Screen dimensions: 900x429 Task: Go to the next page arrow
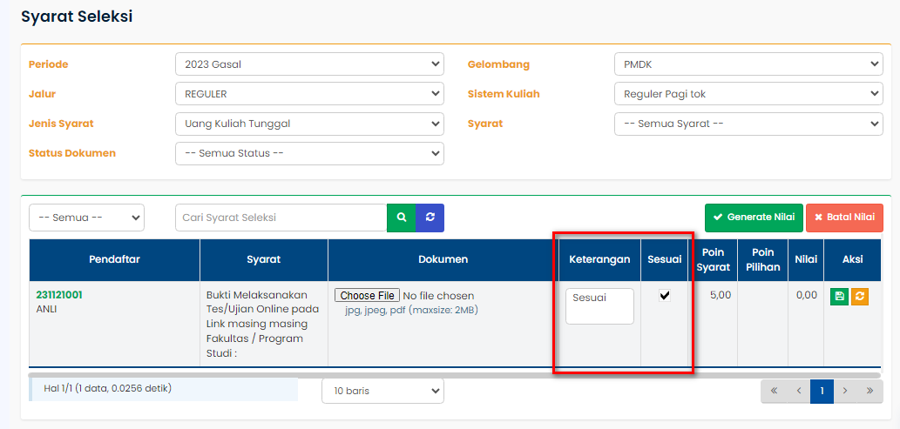click(845, 391)
